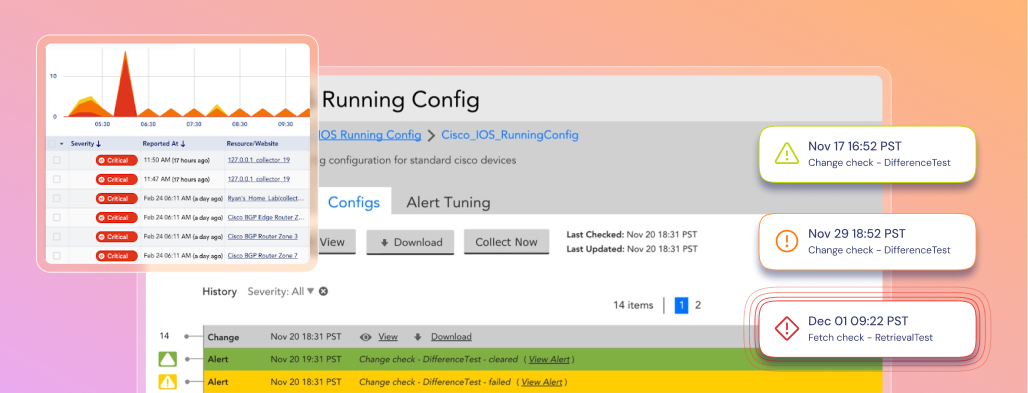Click the yellow warning alert icon
Image resolution: width=1028 pixels, height=393 pixels.
point(167,381)
